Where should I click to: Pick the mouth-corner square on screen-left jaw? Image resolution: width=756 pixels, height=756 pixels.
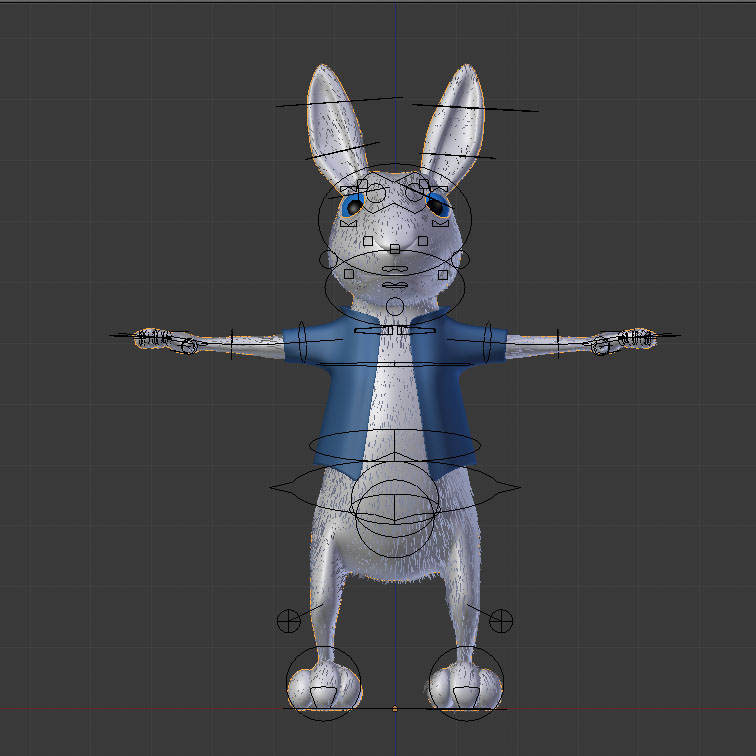[x=349, y=274]
